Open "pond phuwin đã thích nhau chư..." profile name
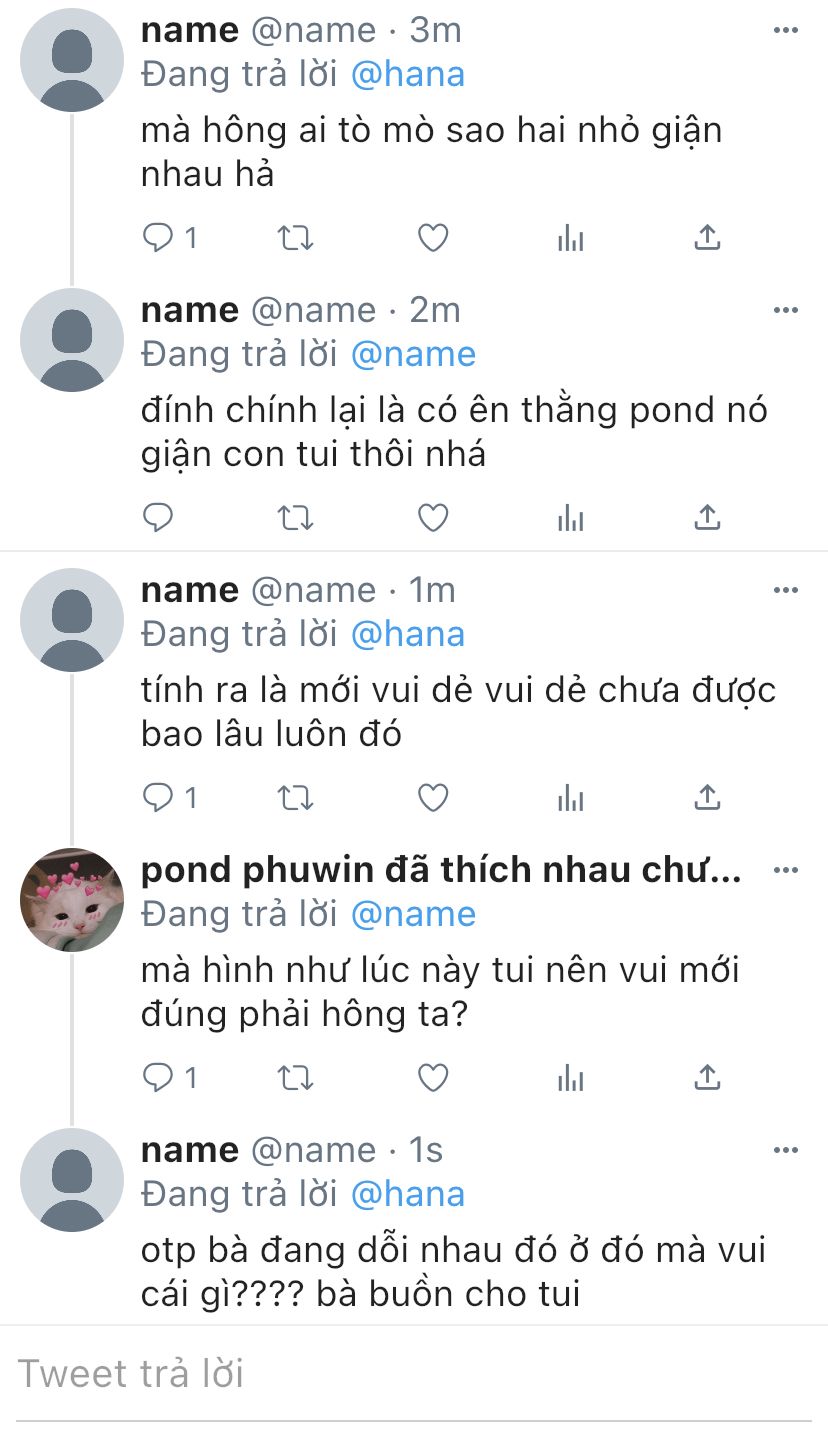828x1450 pixels. pos(441,870)
